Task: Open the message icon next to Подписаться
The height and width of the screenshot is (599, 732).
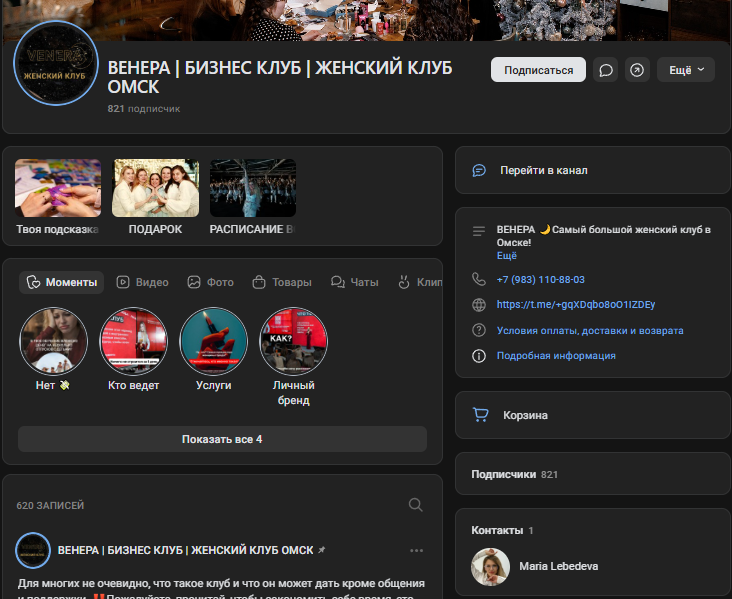Action: click(x=605, y=70)
